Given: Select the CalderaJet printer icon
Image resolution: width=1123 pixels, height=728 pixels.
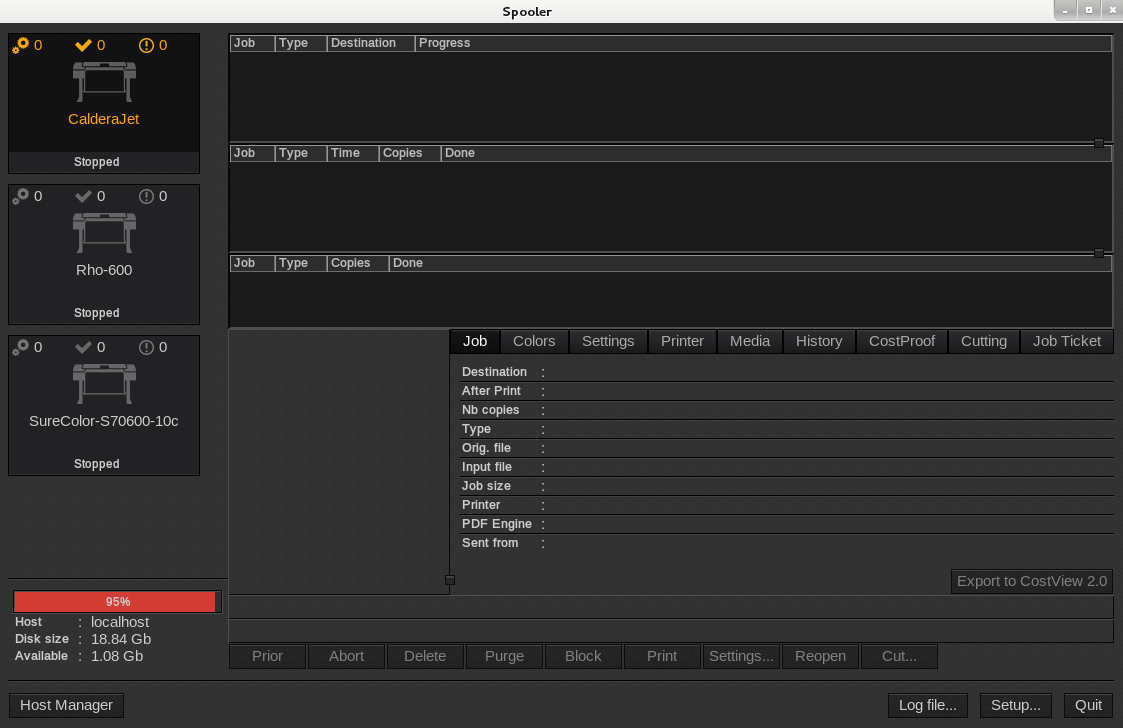Looking at the screenshot, I should [104, 82].
